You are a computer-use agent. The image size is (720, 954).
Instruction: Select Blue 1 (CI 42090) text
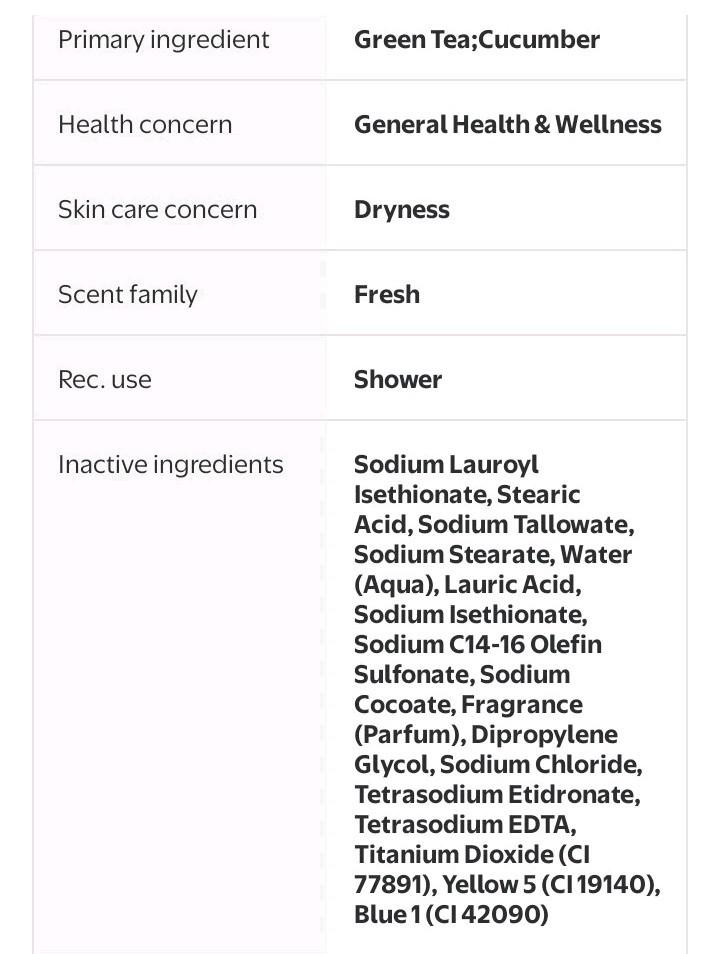click(x=451, y=914)
